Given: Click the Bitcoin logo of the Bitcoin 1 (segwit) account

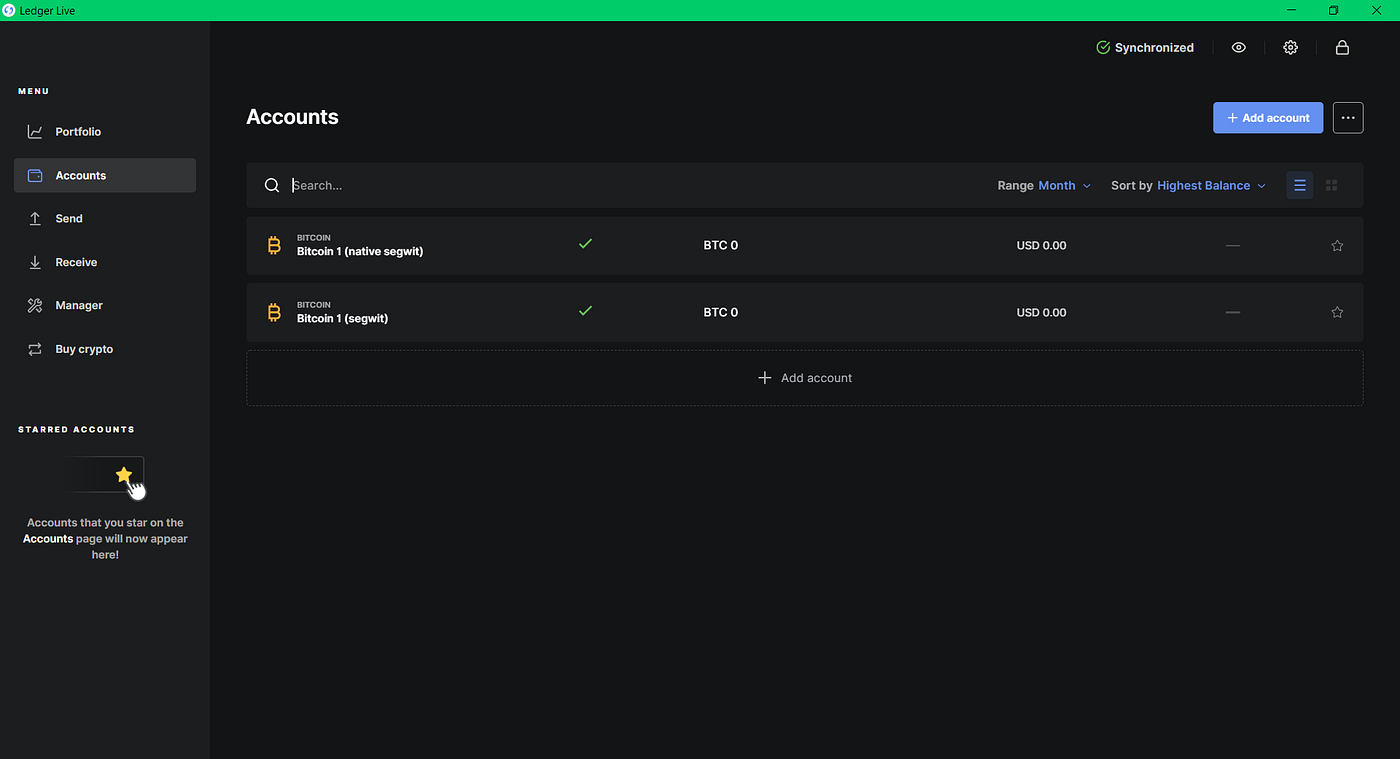Looking at the screenshot, I should tap(274, 313).
